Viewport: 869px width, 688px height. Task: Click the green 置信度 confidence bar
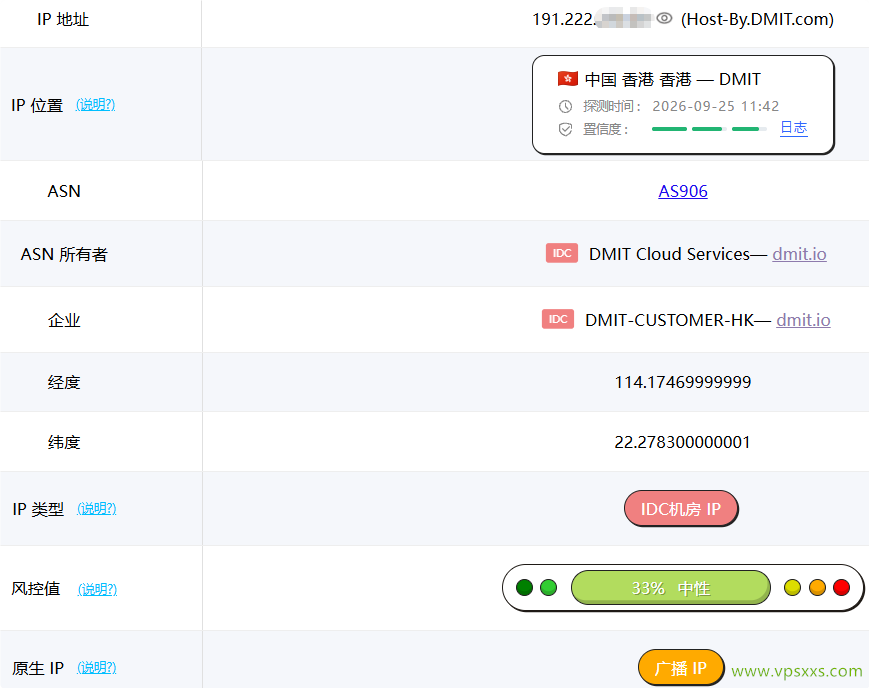click(x=709, y=129)
